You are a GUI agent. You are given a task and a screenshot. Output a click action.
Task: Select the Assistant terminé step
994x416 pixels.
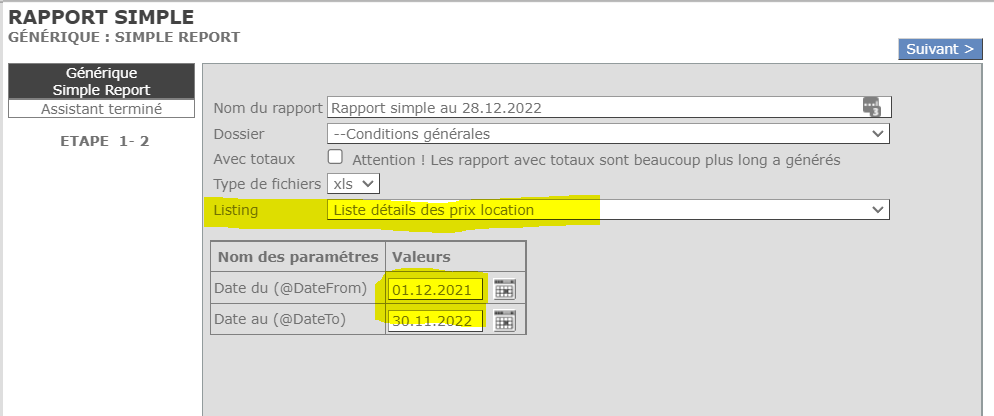tap(101, 109)
